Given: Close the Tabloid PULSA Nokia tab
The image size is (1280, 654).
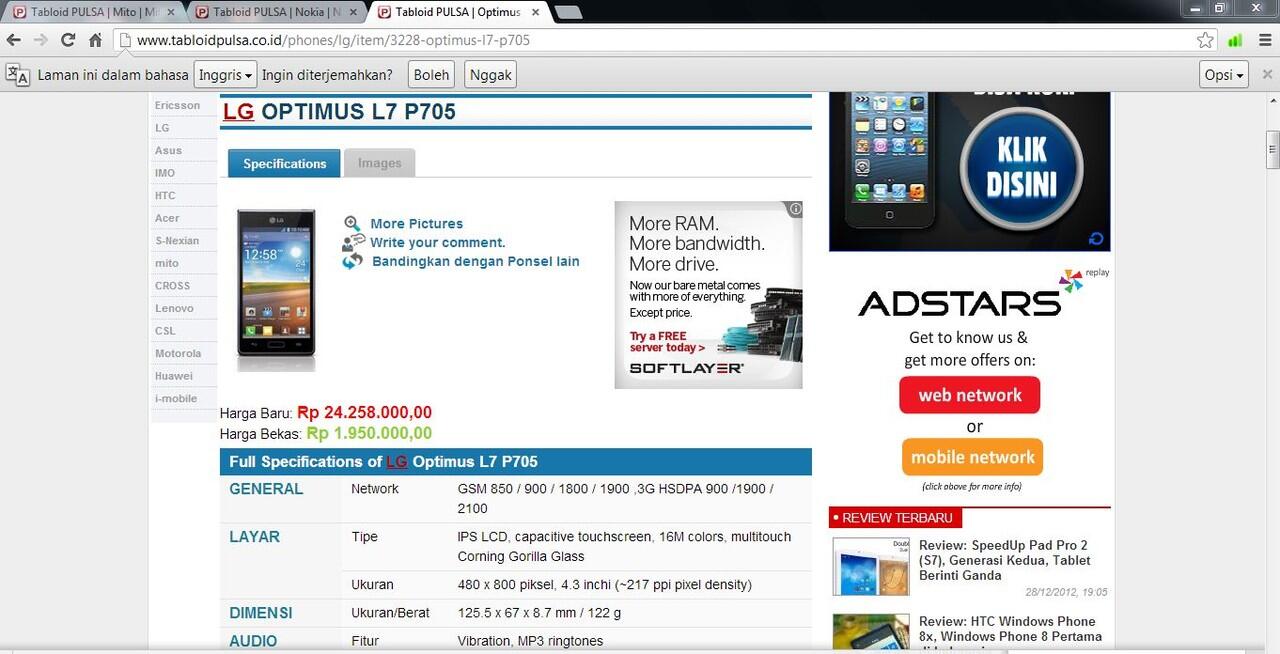Looking at the screenshot, I should pos(353,13).
